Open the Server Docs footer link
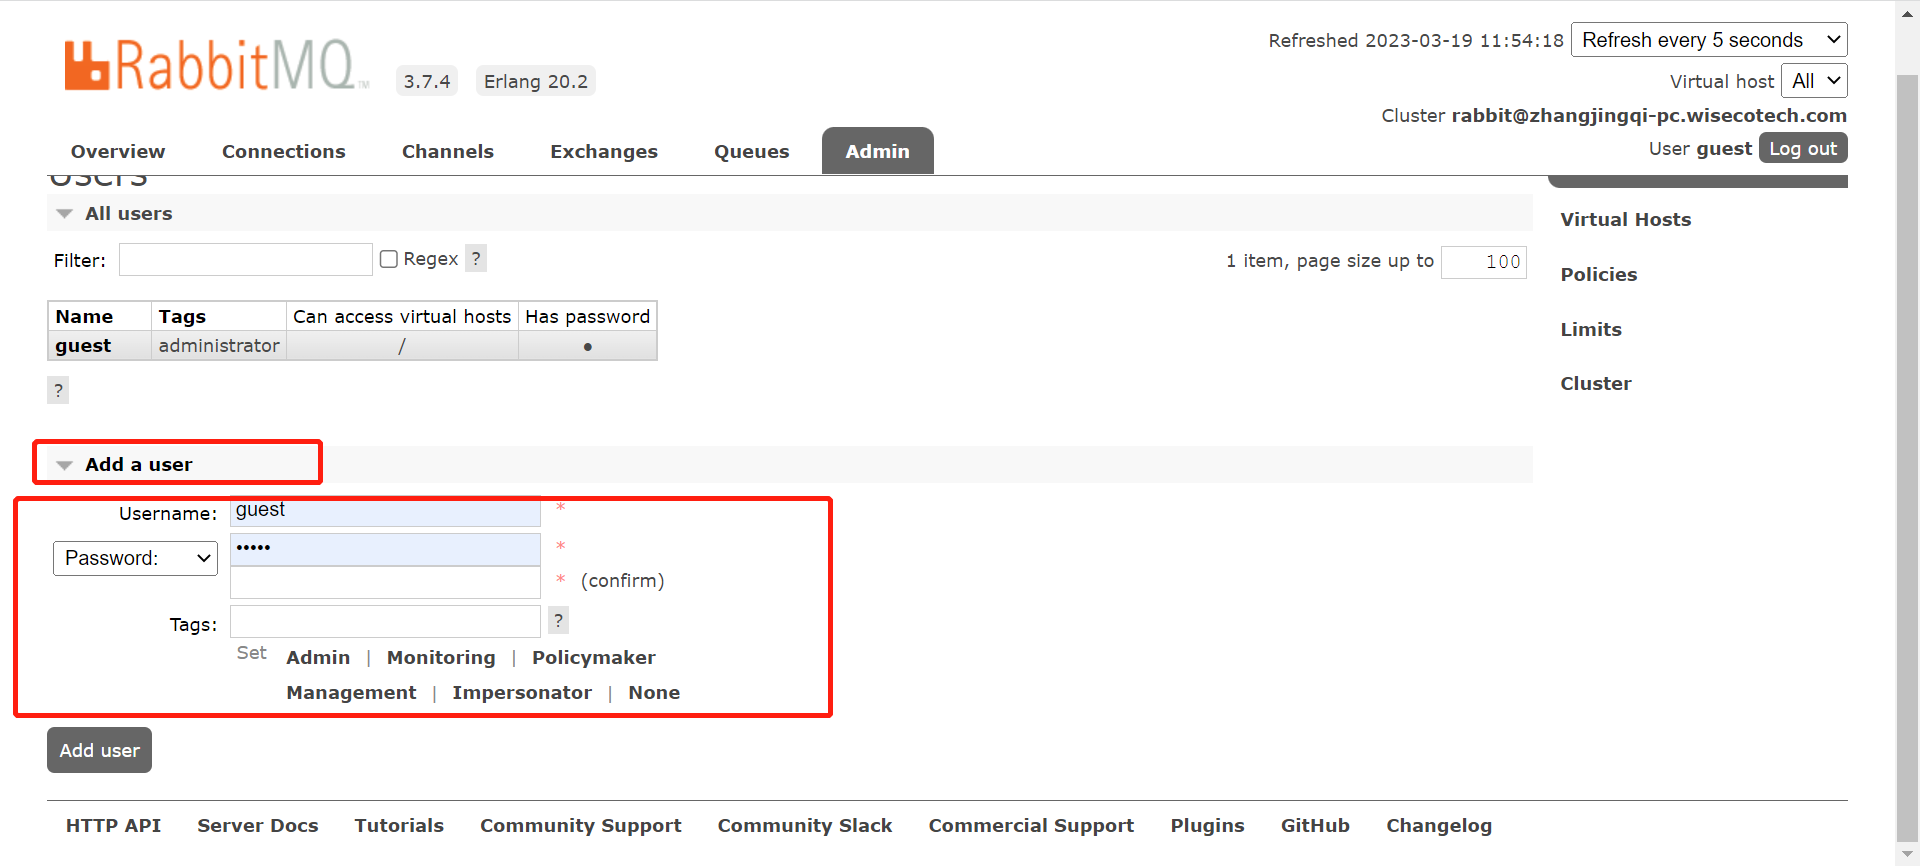1920x866 pixels. [258, 826]
